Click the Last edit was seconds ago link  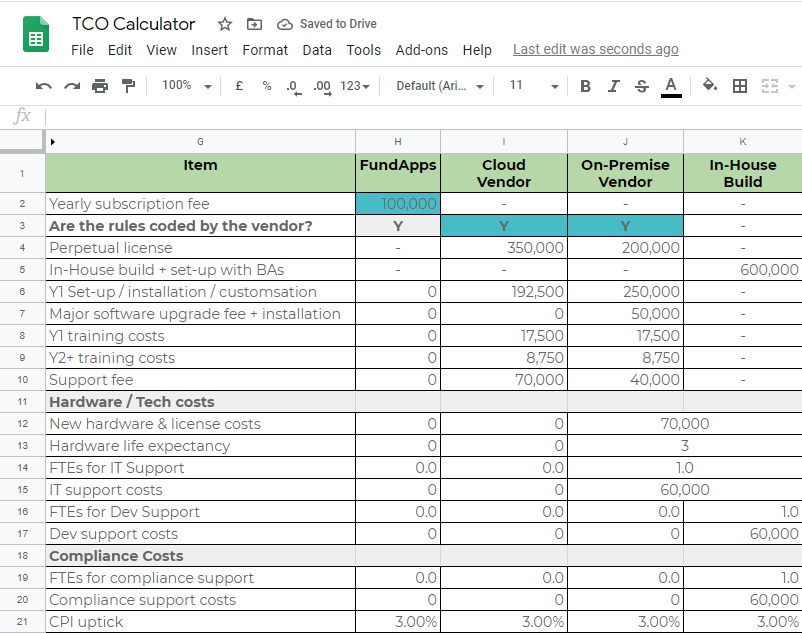(595, 48)
